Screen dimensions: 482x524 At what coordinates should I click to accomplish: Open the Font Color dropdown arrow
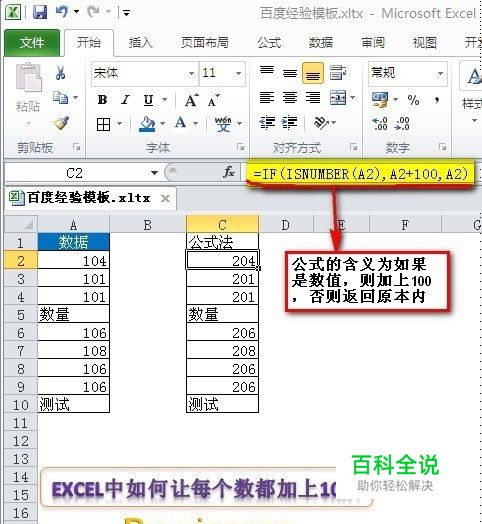[x=195, y=124]
